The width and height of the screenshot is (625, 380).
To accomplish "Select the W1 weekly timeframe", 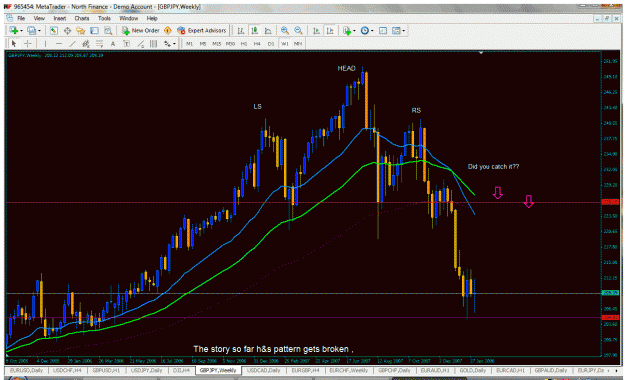I will [x=285, y=43].
